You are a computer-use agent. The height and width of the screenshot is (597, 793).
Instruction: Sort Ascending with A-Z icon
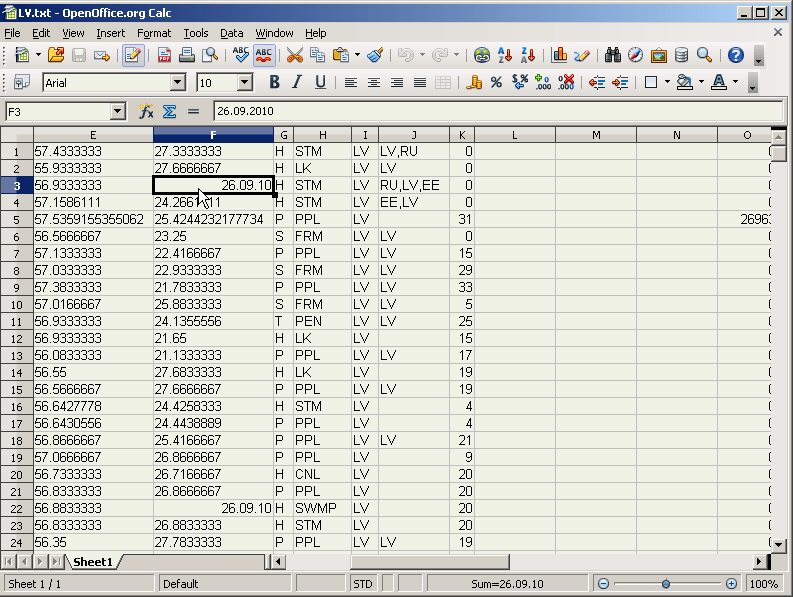[x=505, y=55]
